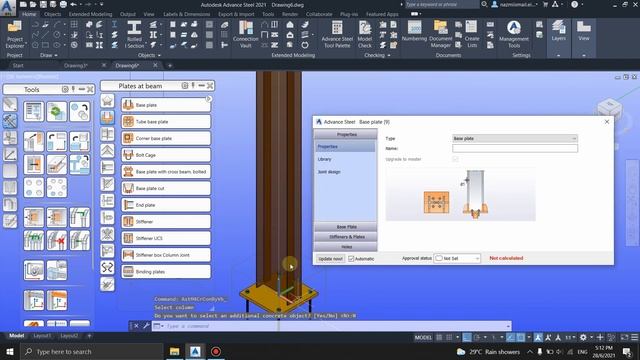
Task: Expand the Checking panel dropdown
Action: 377,55
